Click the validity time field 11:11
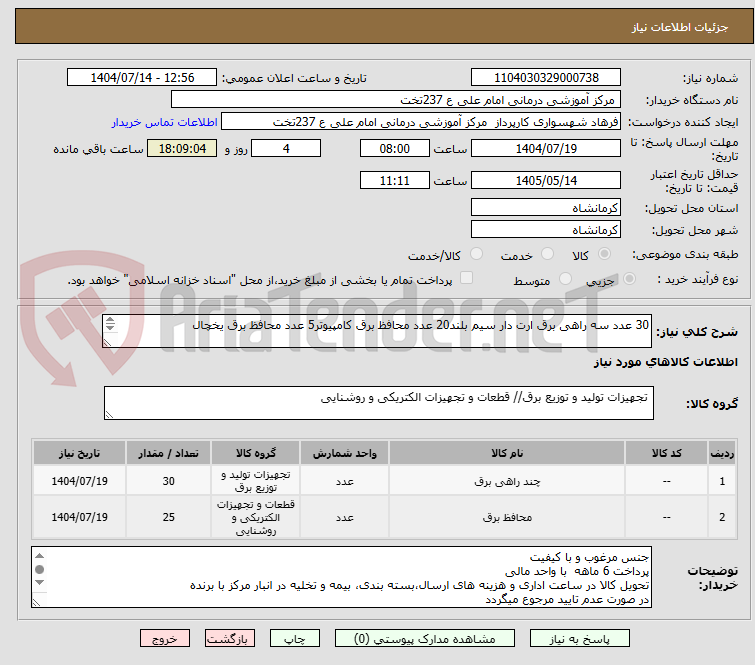 click(395, 181)
